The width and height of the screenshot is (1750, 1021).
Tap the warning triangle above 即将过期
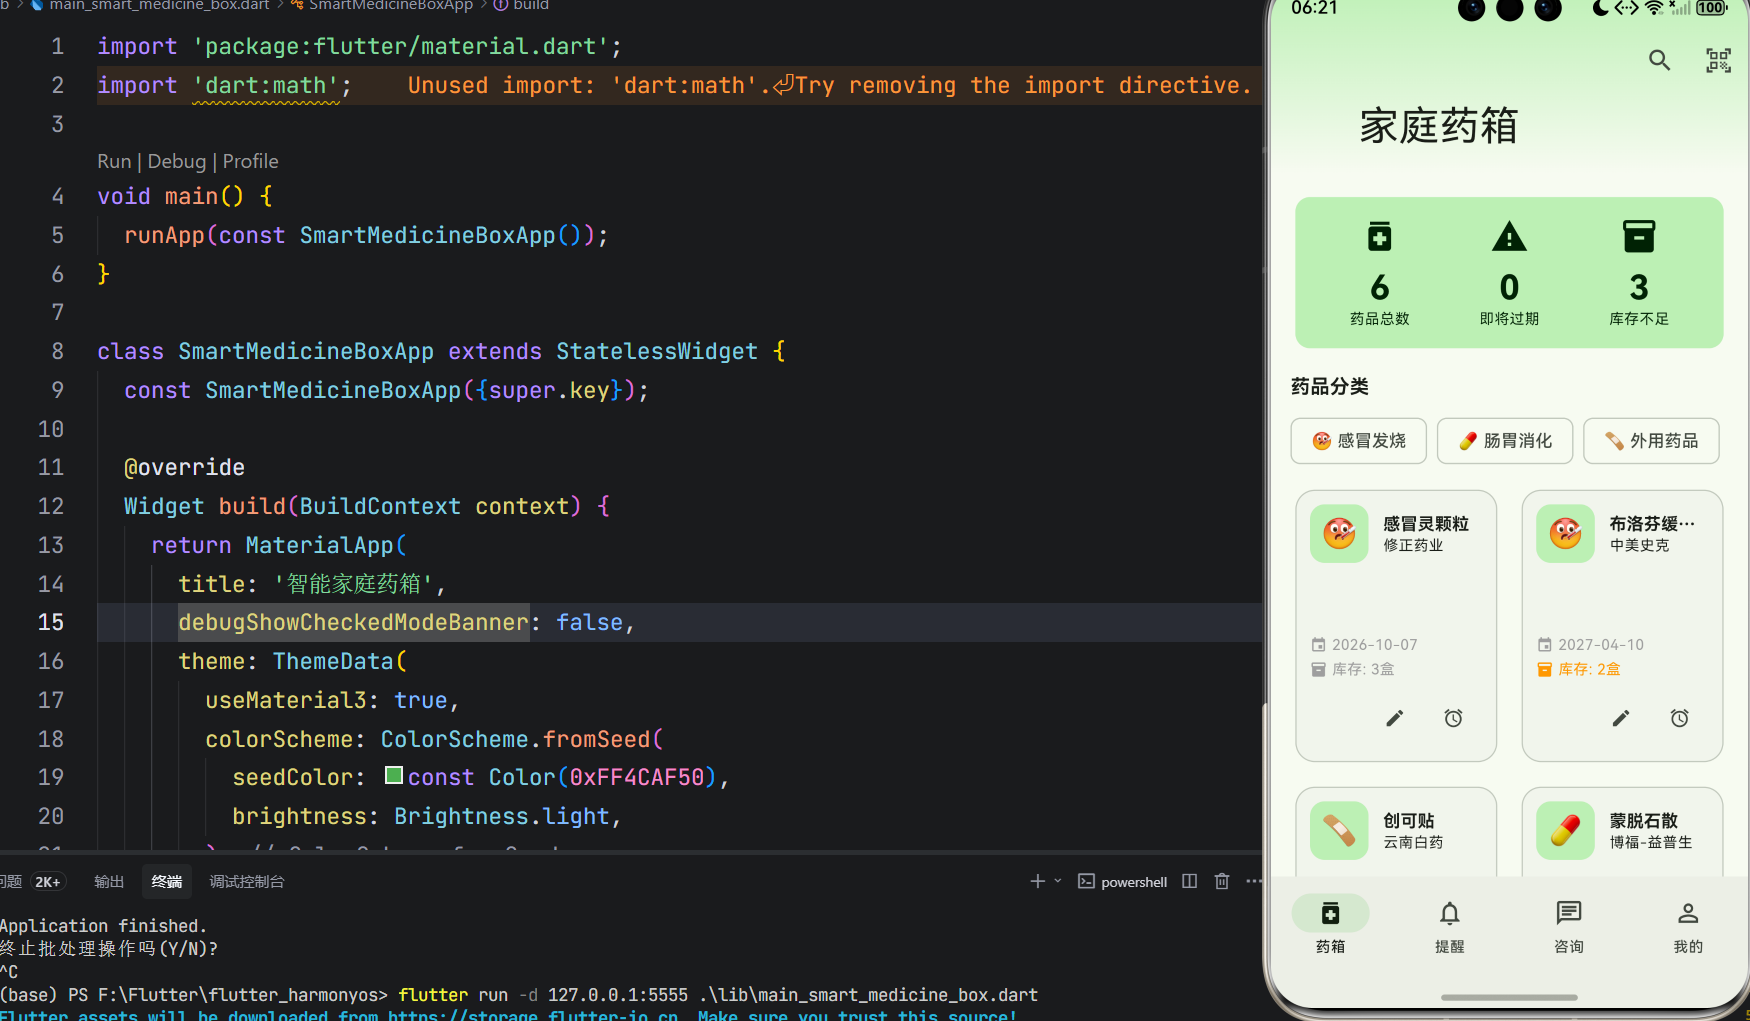tap(1509, 237)
